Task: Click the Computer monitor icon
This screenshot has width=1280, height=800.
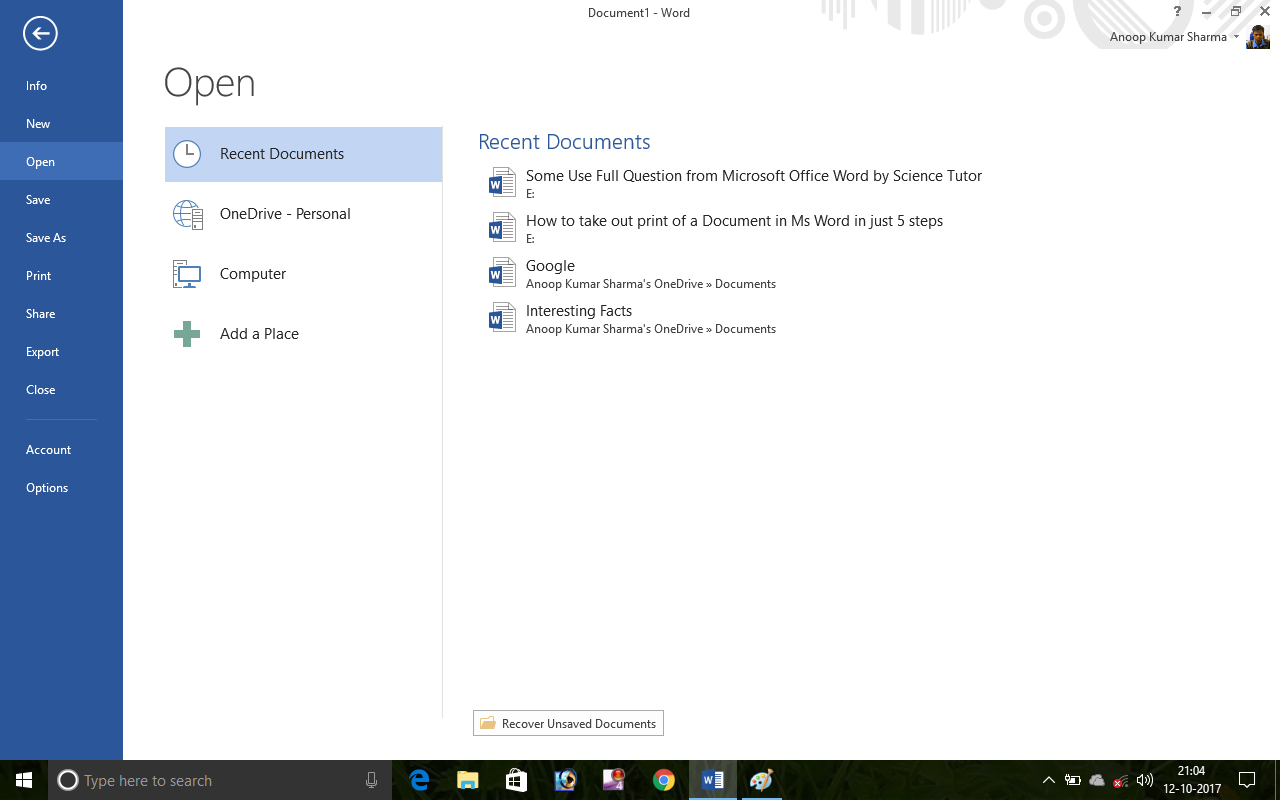Action: pyautogui.click(x=186, y=273)
